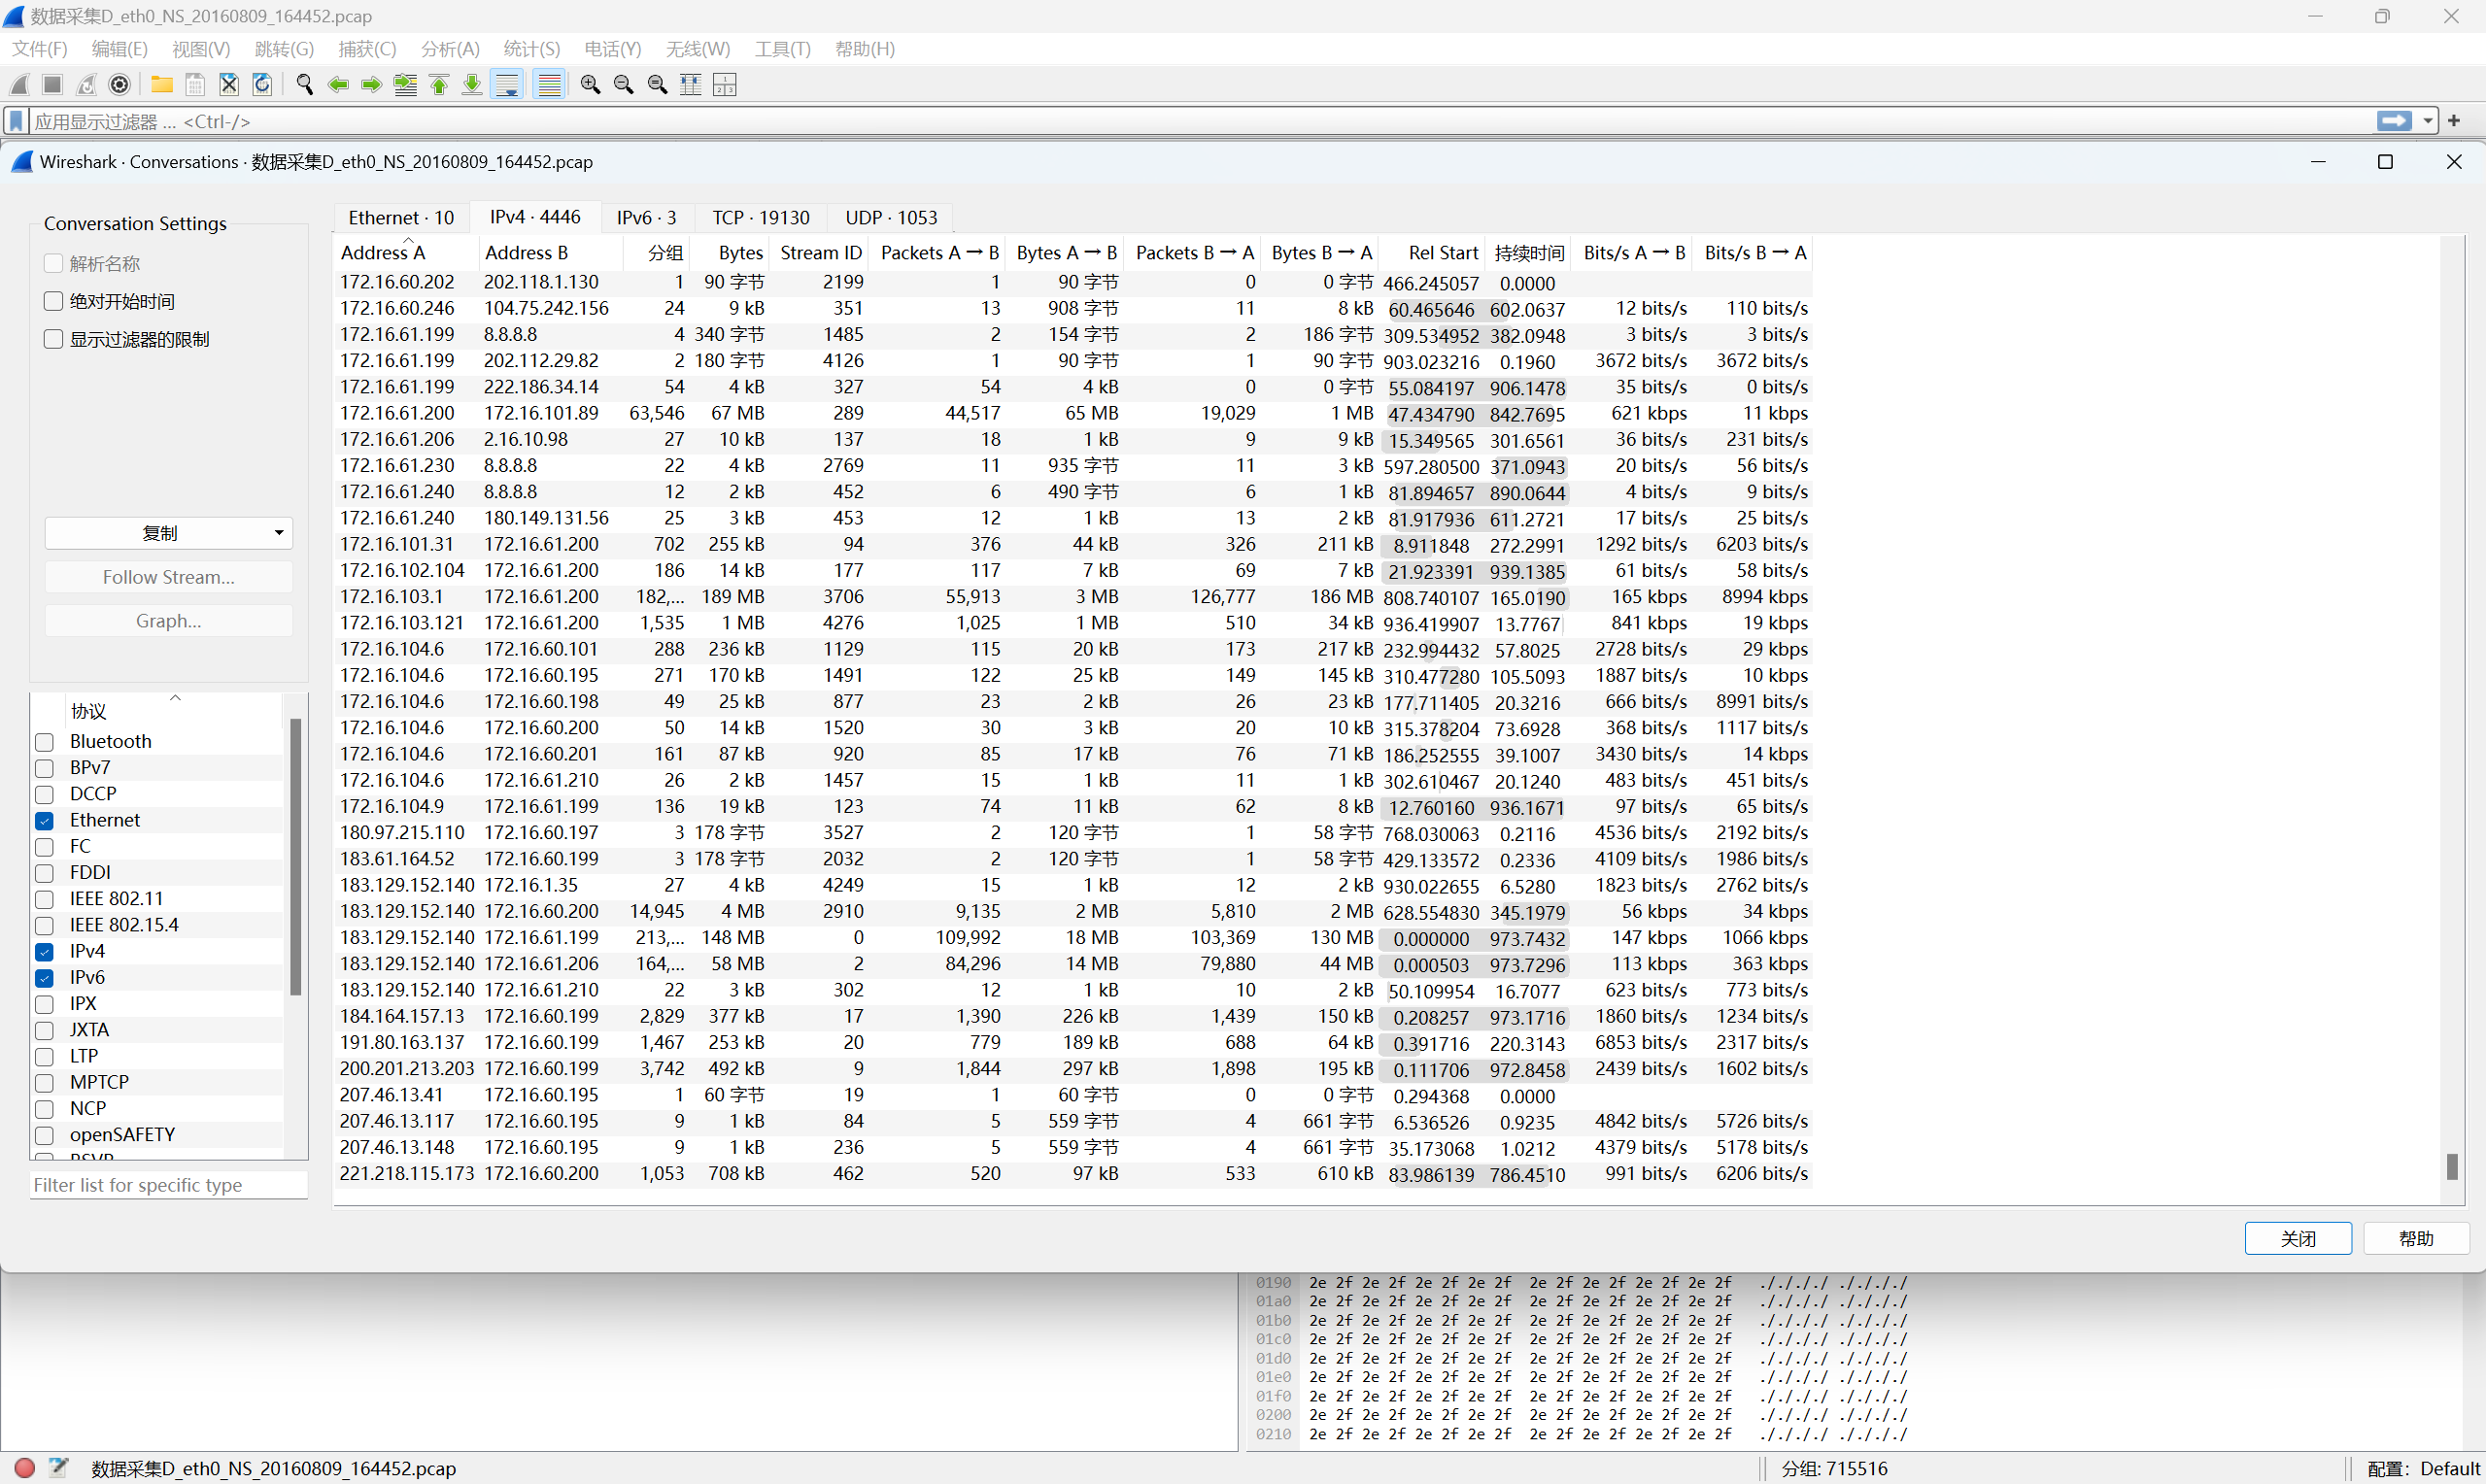Open capture options gear icon
The height and width of the screenshot is (1484, 2486).
point(120,85)
